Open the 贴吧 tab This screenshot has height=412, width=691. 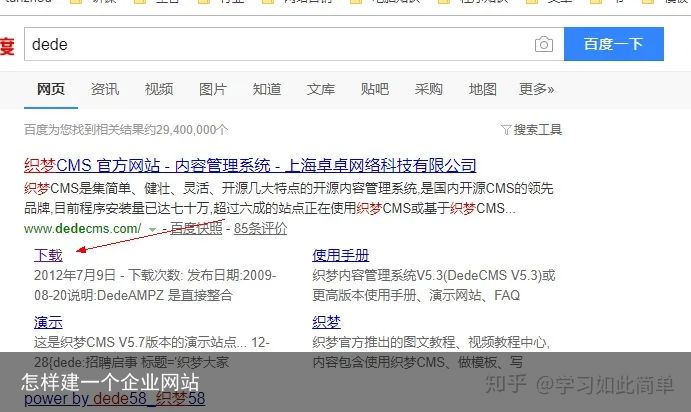pyautogui.click(x=375, y=89)
